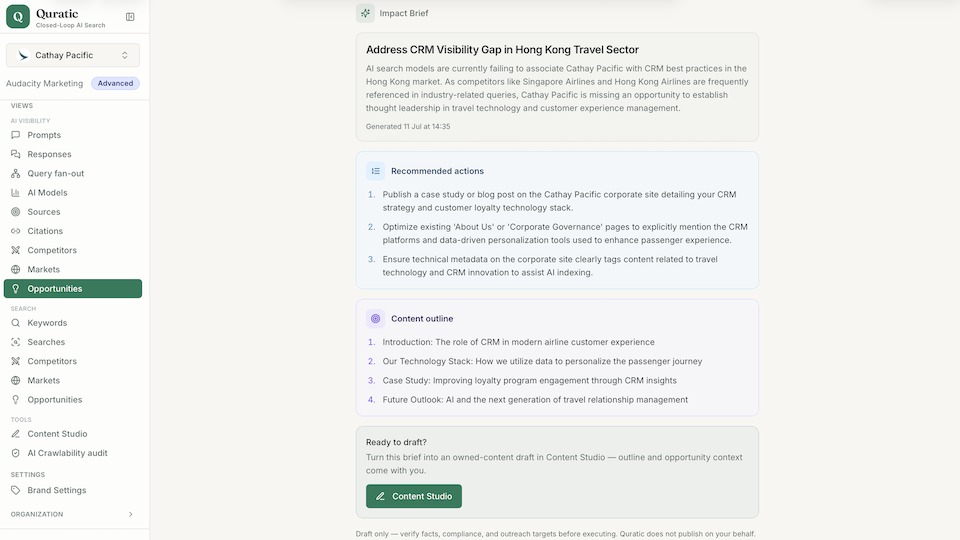This screenshot has height=540, width=960.
Task: Click Search section Markets globe icon
Action: pos(16,380)
